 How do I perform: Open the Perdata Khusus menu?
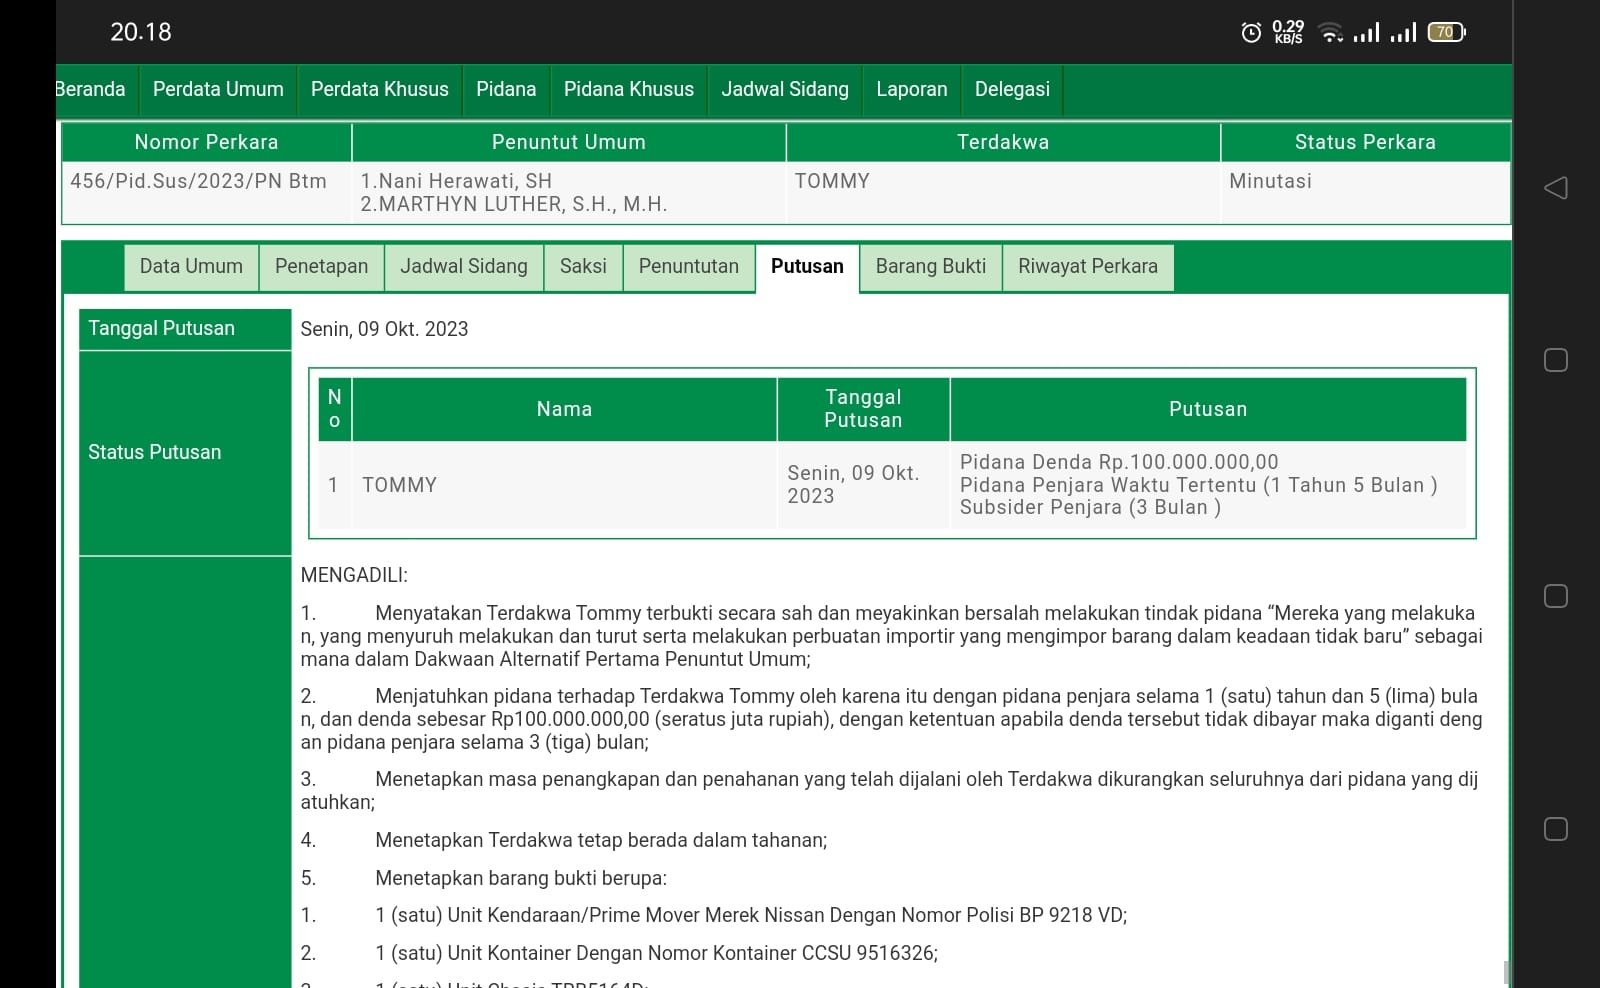380,89
